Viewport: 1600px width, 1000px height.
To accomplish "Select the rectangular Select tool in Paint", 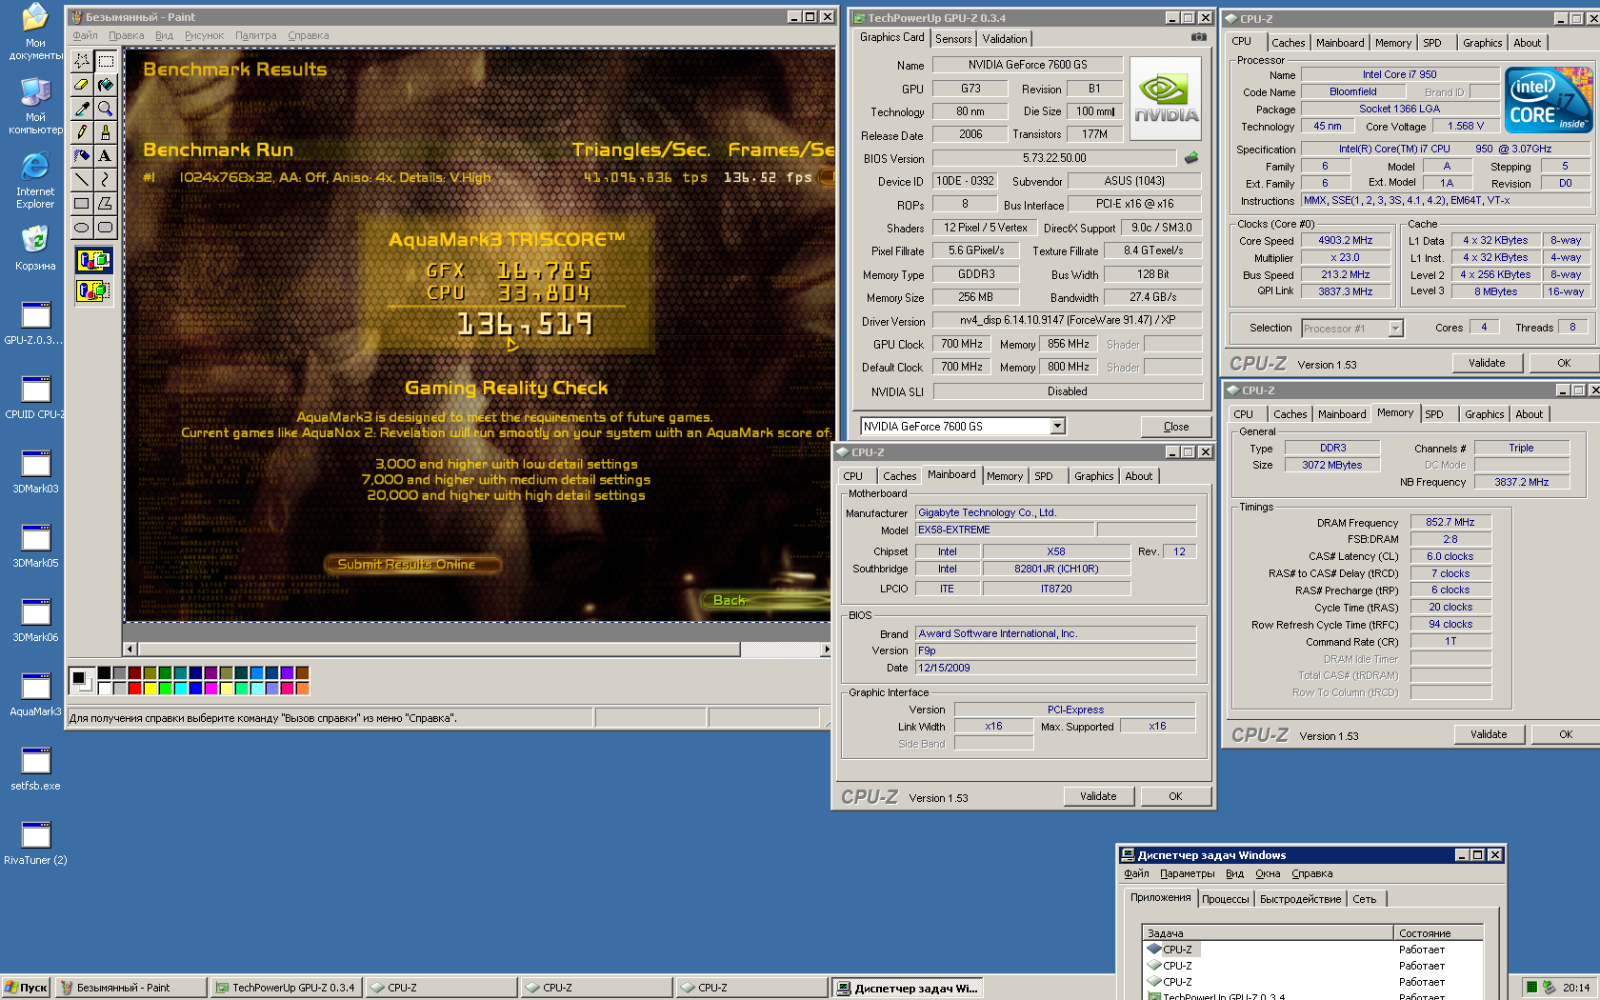I will (105, 61).
